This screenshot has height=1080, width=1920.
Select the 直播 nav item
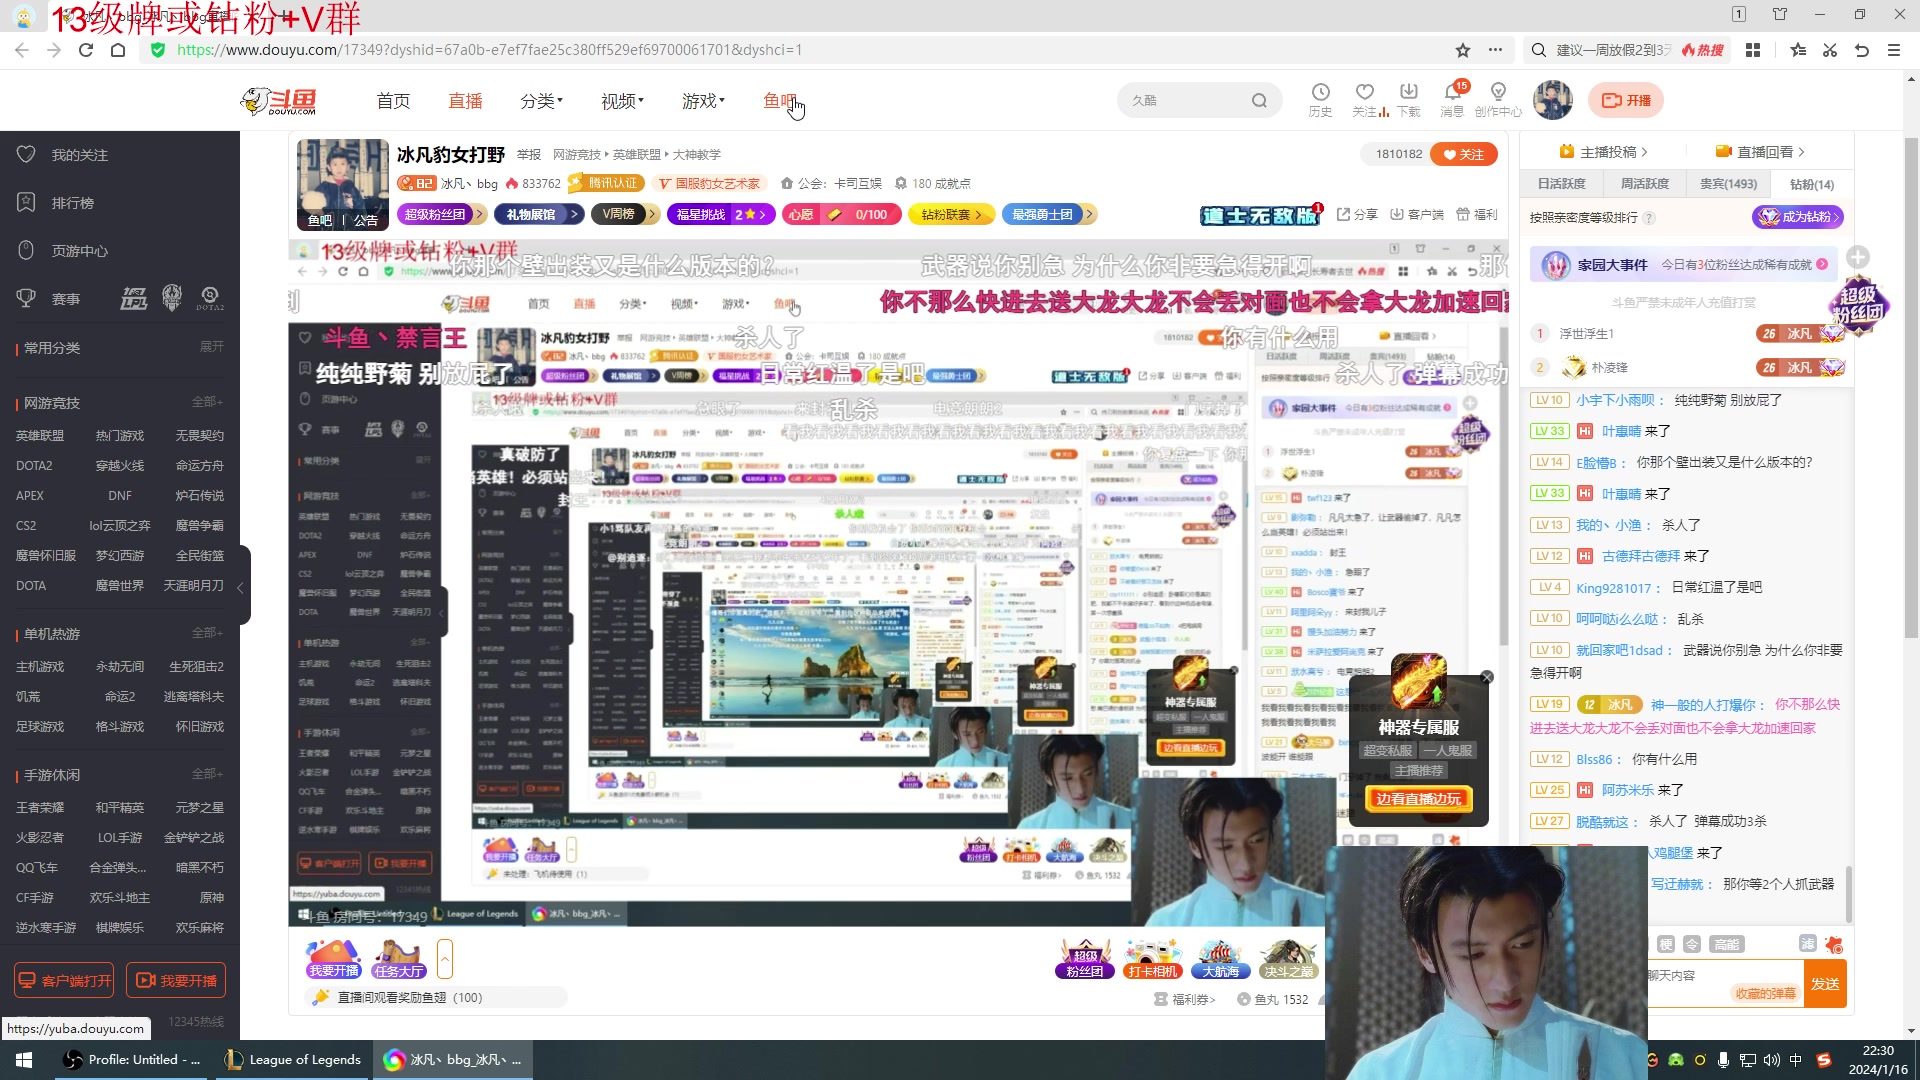(465, 101)
